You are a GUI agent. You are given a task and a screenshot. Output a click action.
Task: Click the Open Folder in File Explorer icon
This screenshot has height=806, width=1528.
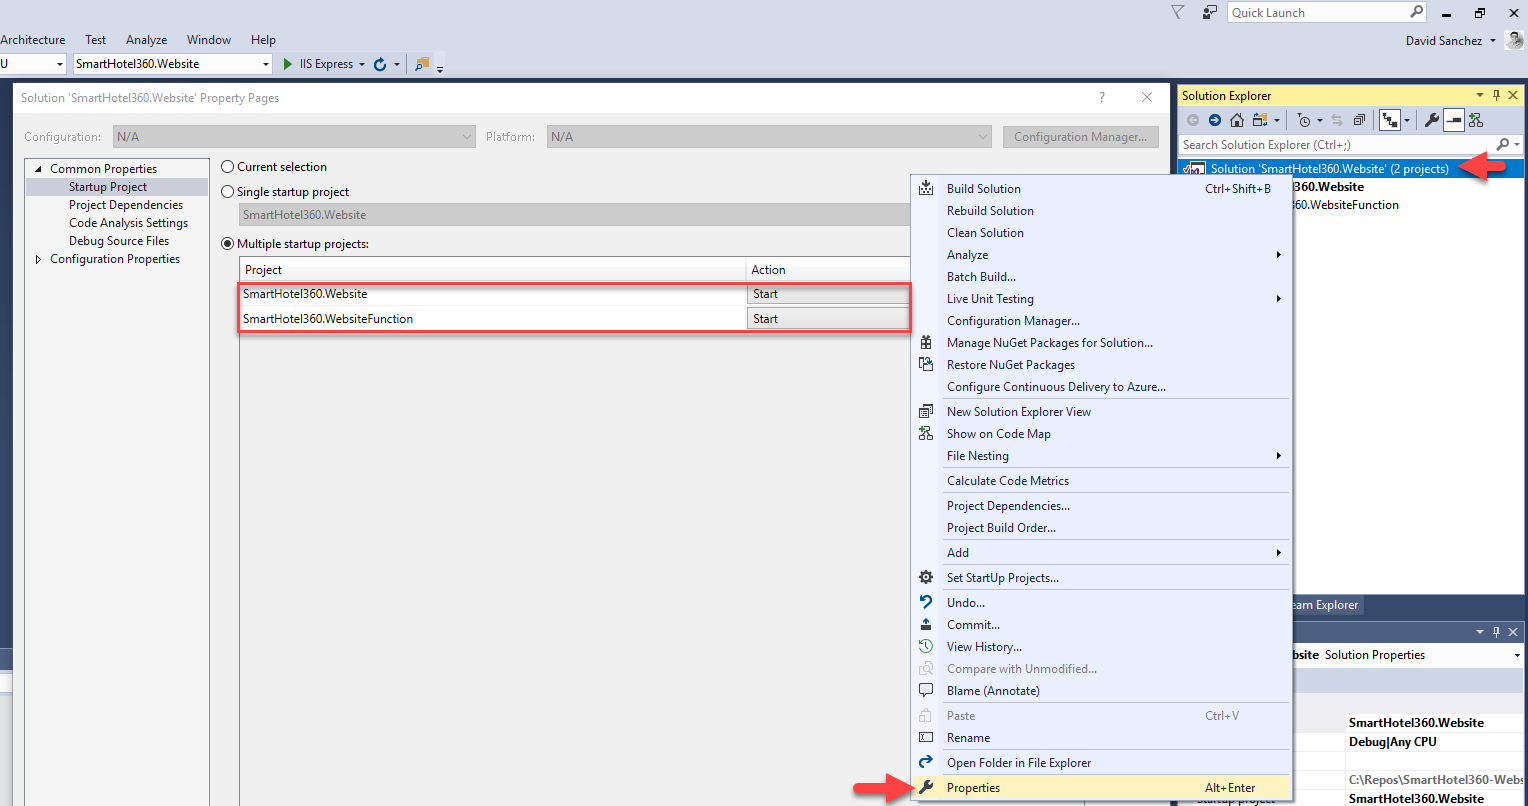[x=926, y=762]
